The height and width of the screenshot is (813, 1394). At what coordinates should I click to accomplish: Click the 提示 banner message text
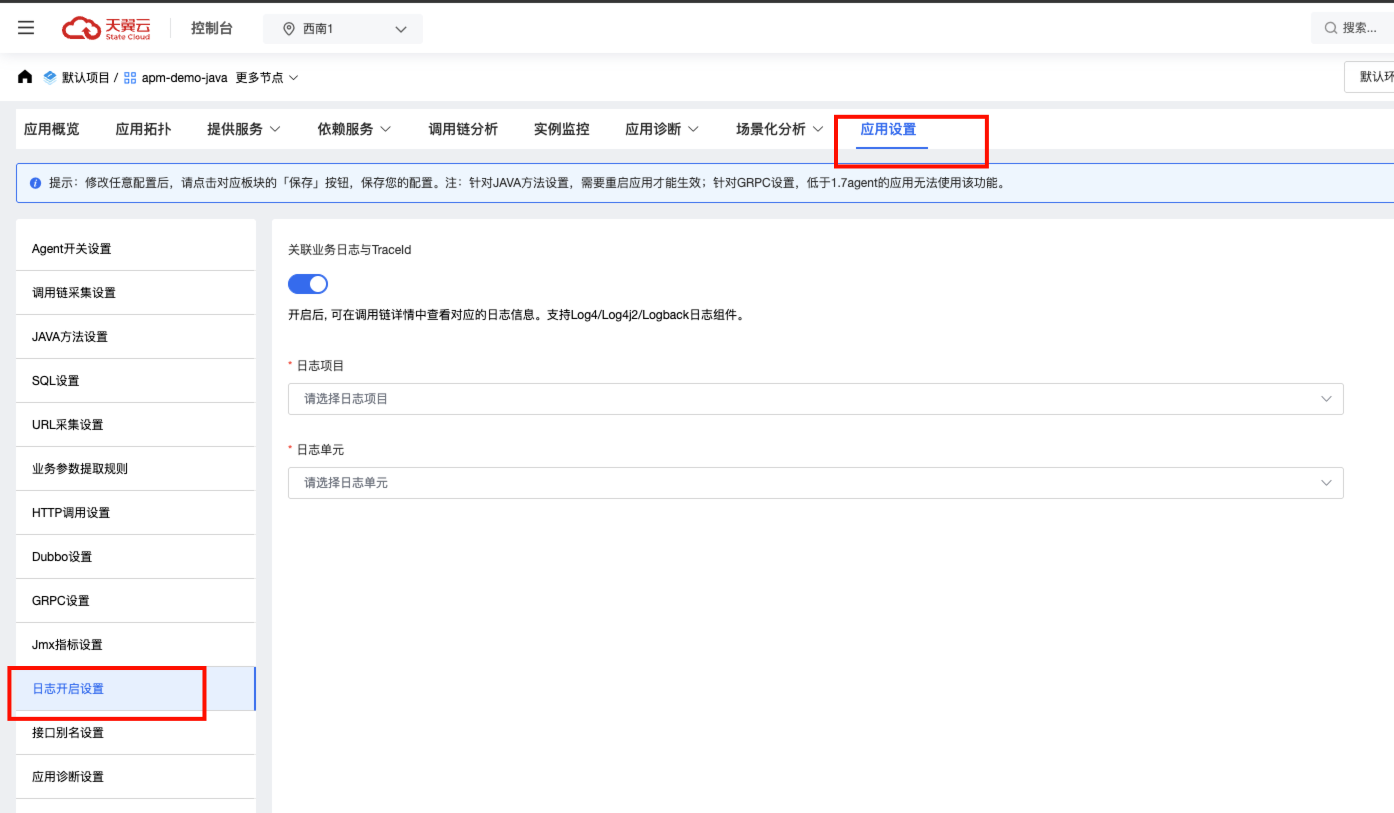coord(527,183)
